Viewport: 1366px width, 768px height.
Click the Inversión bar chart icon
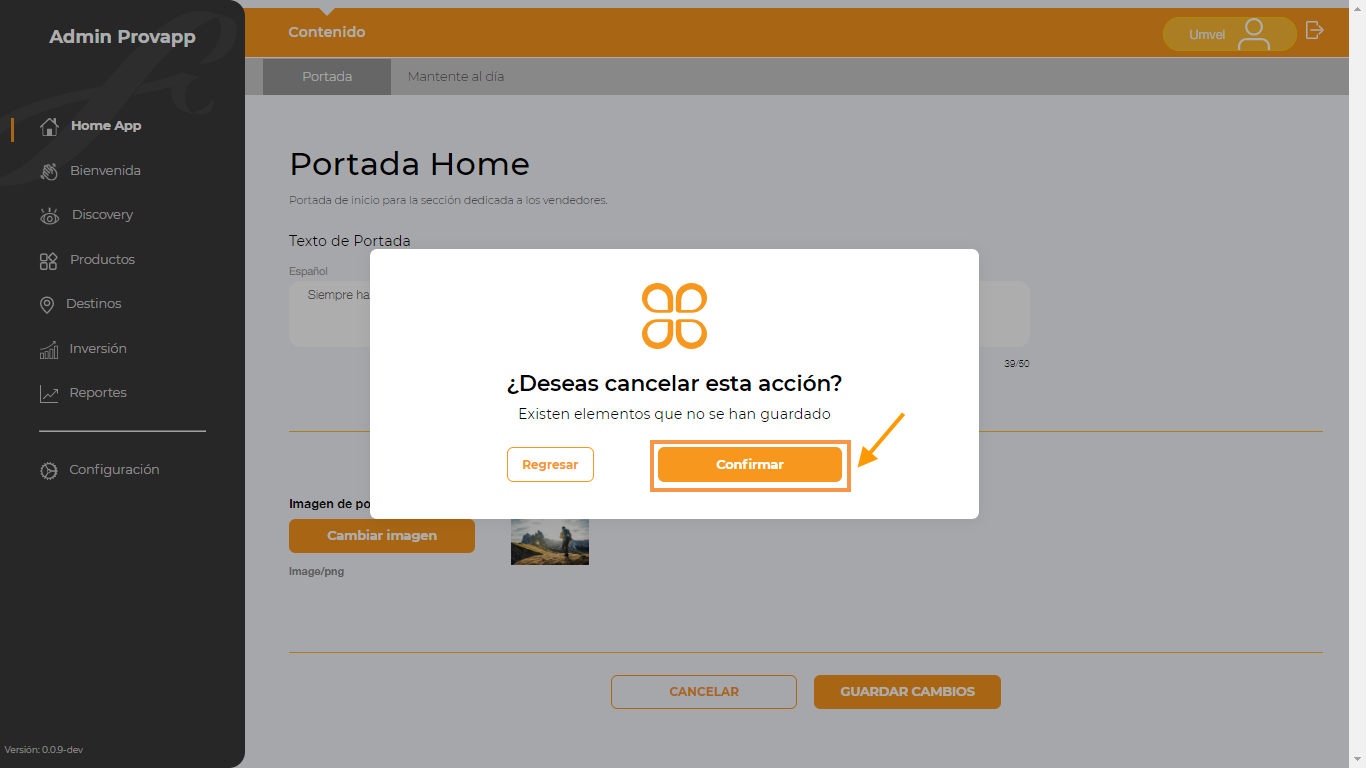[x=49, y=349]
